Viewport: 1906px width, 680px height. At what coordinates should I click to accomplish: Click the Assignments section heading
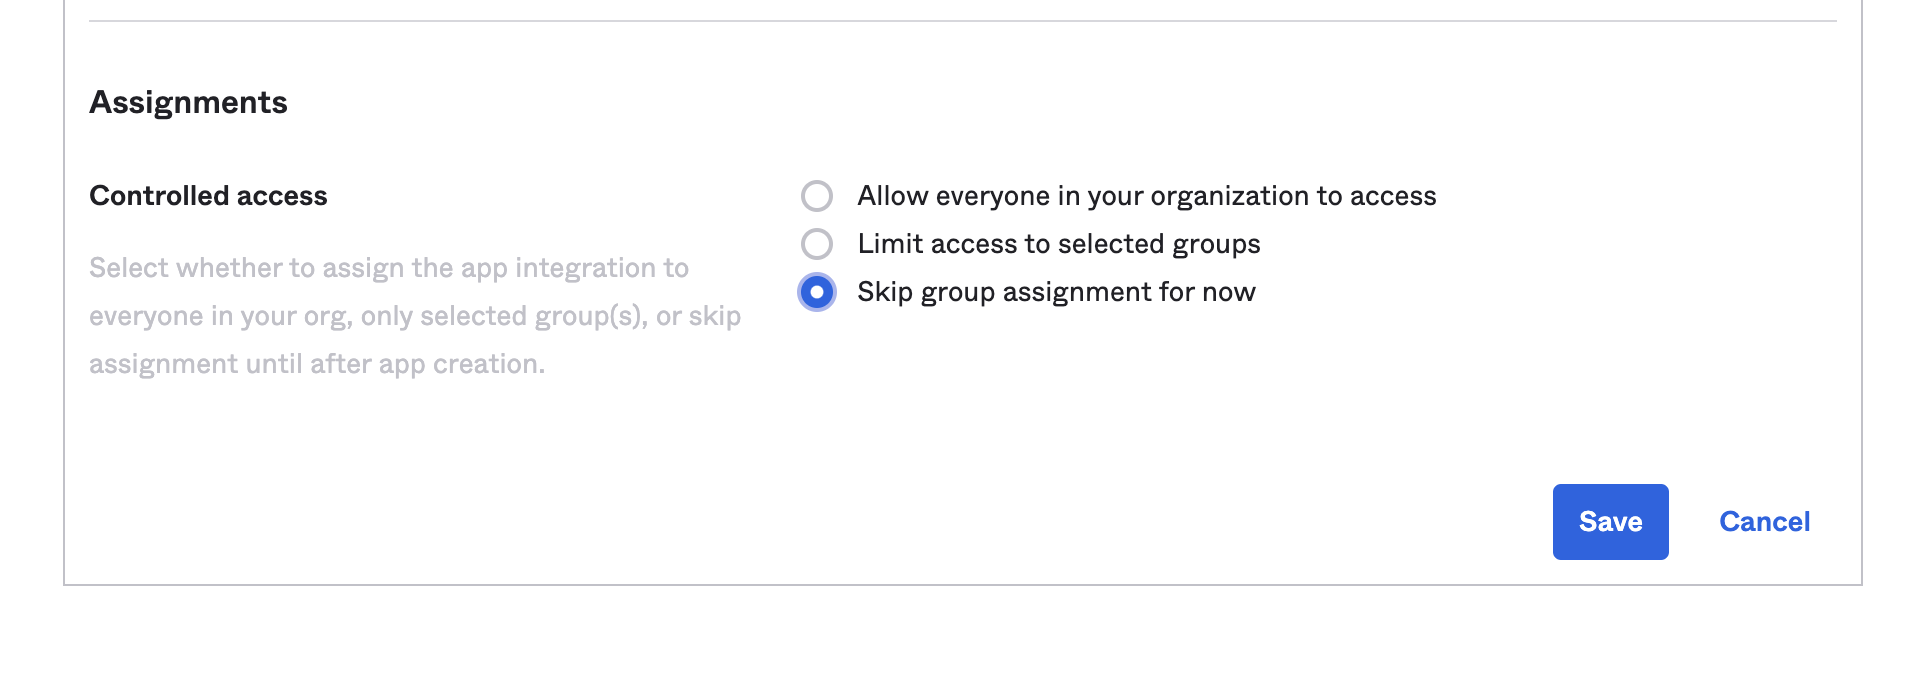(x=188, y=102)
